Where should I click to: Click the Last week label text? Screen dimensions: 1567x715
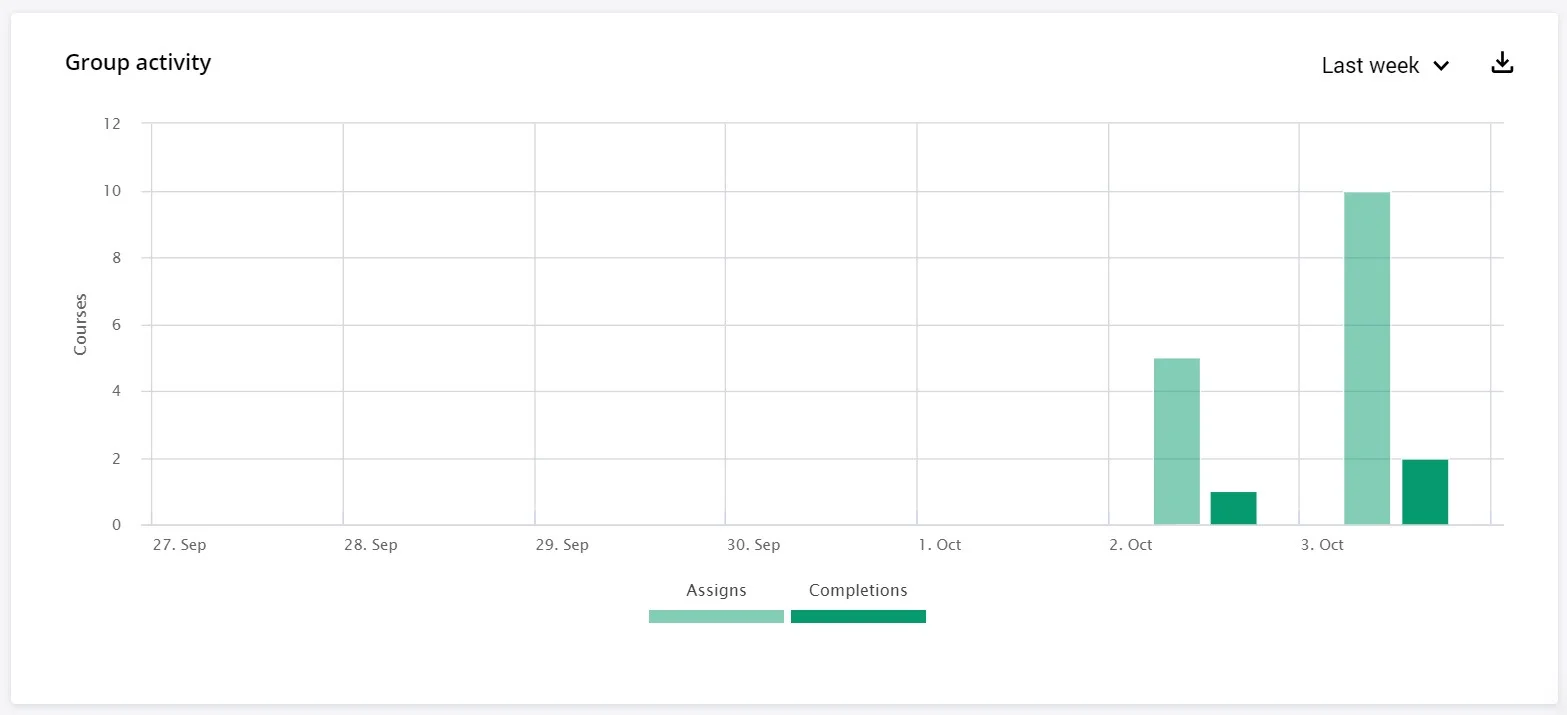[x=1370, y=65]
